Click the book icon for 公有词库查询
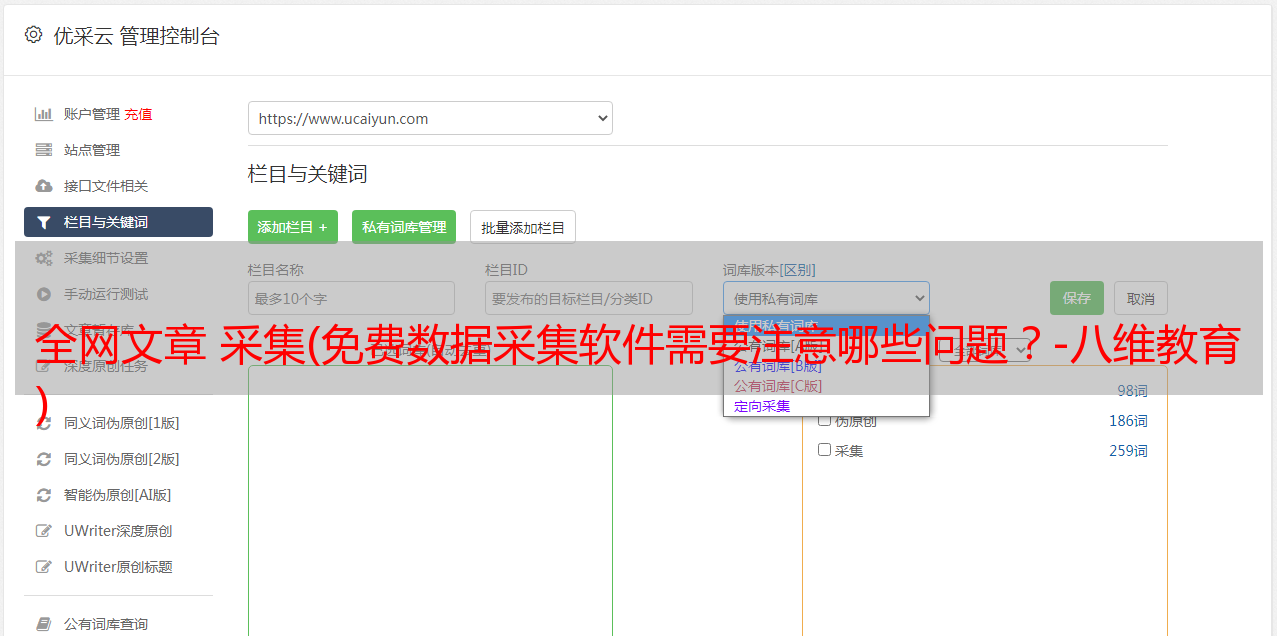This screenshot has width=1277, height=636. [x=44, y=624]
